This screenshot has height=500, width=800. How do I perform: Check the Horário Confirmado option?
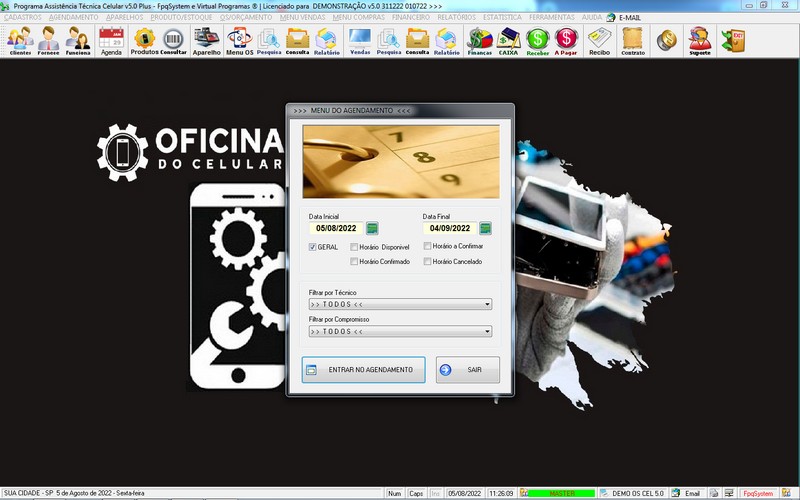354,261
